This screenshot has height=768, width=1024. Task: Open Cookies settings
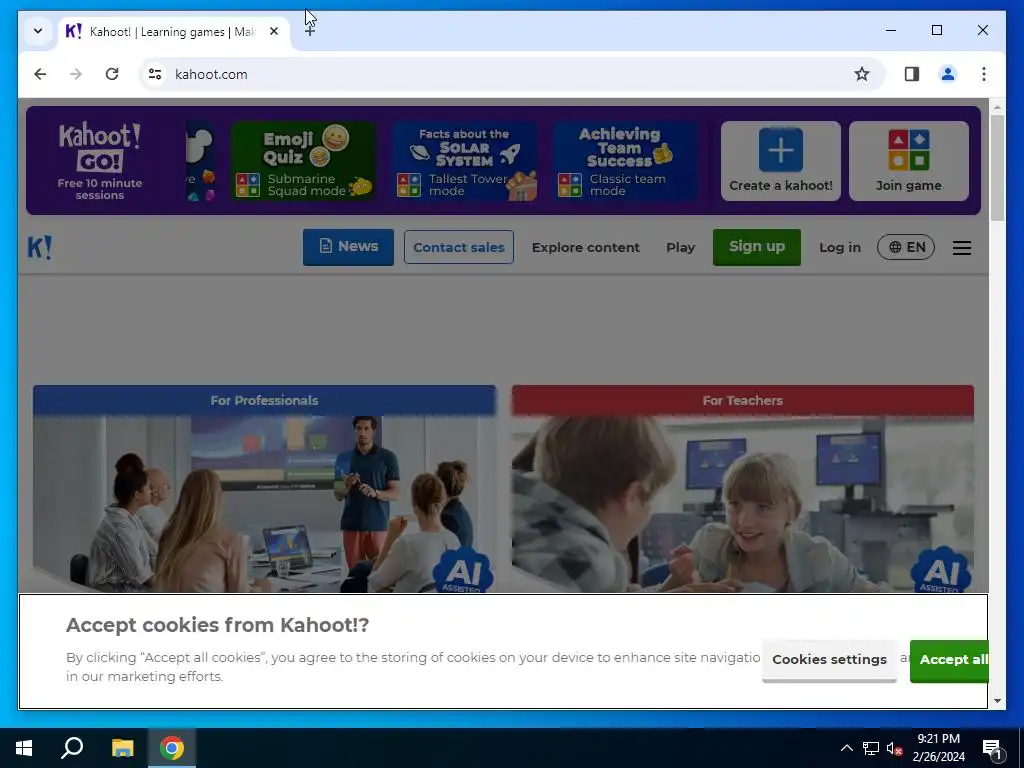(829, 660)
